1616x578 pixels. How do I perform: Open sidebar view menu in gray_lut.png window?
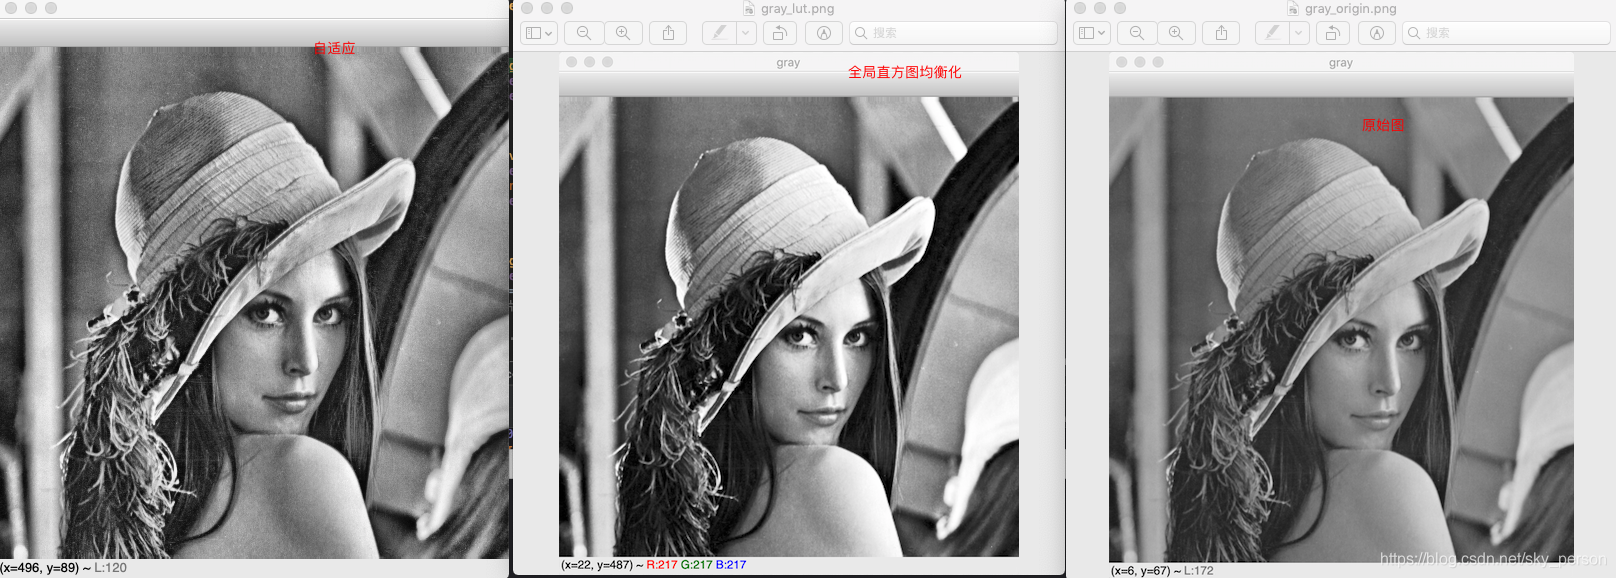pos(538,33)
